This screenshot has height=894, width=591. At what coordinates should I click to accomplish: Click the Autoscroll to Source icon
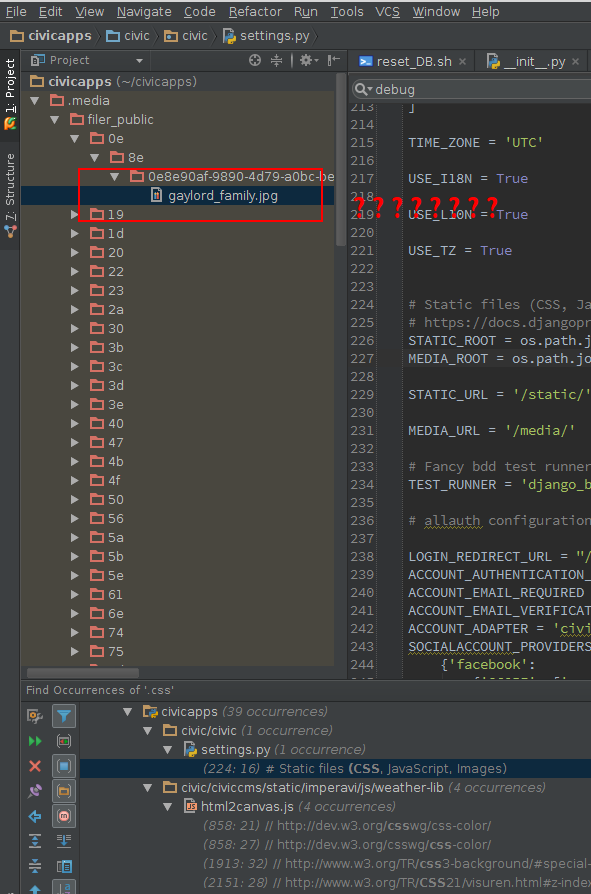point(64,841)
